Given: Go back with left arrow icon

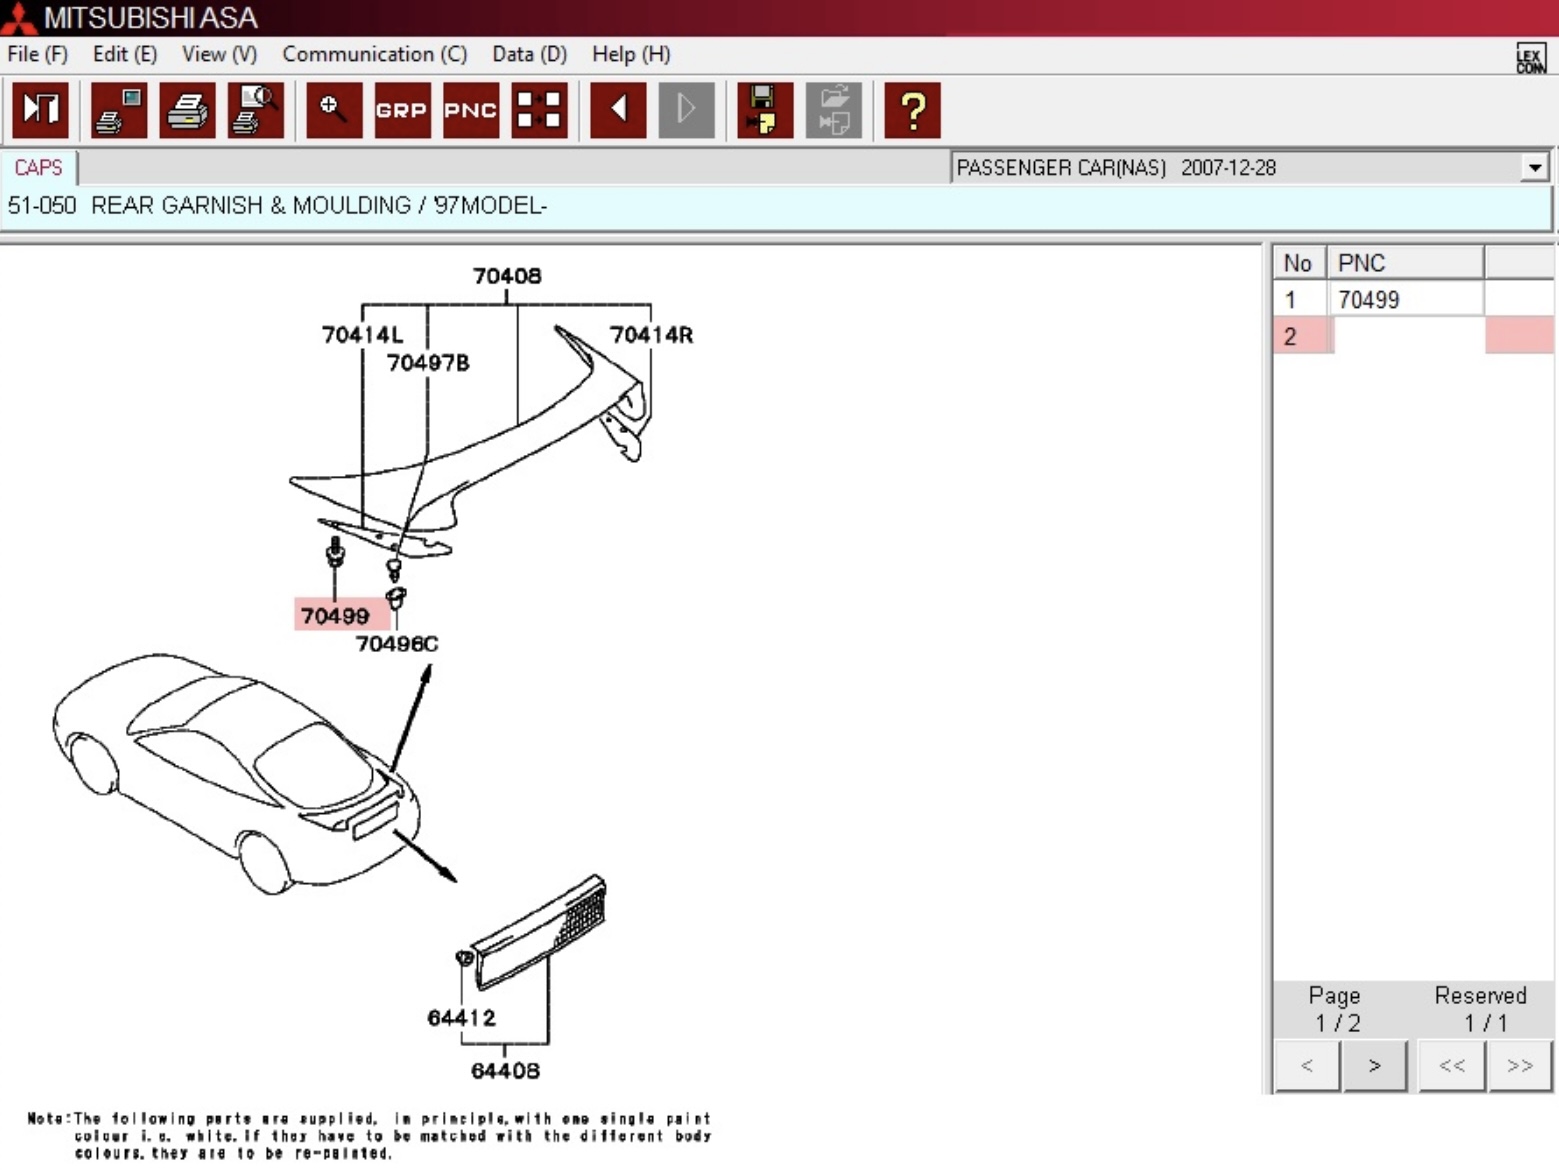Looking at the screenshot, I should (x=618, y=110).
